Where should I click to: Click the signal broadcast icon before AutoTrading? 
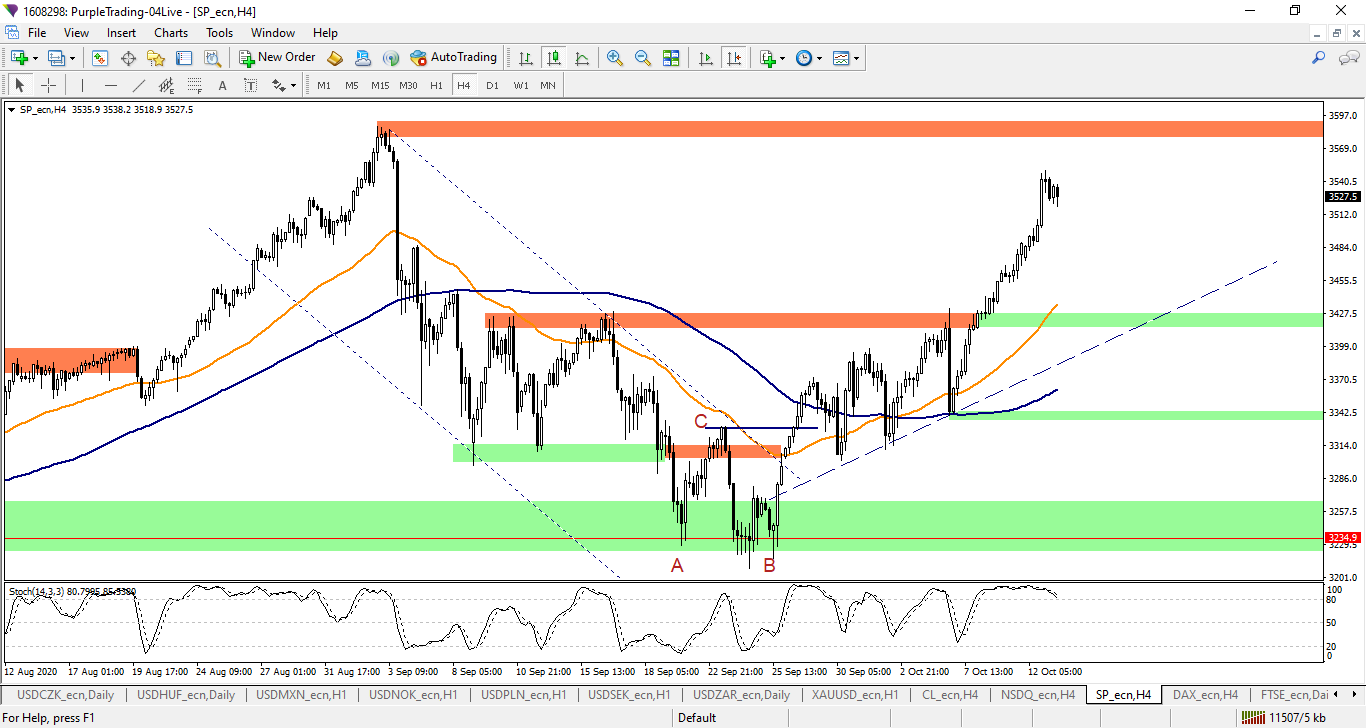click(x=391, y=58)
